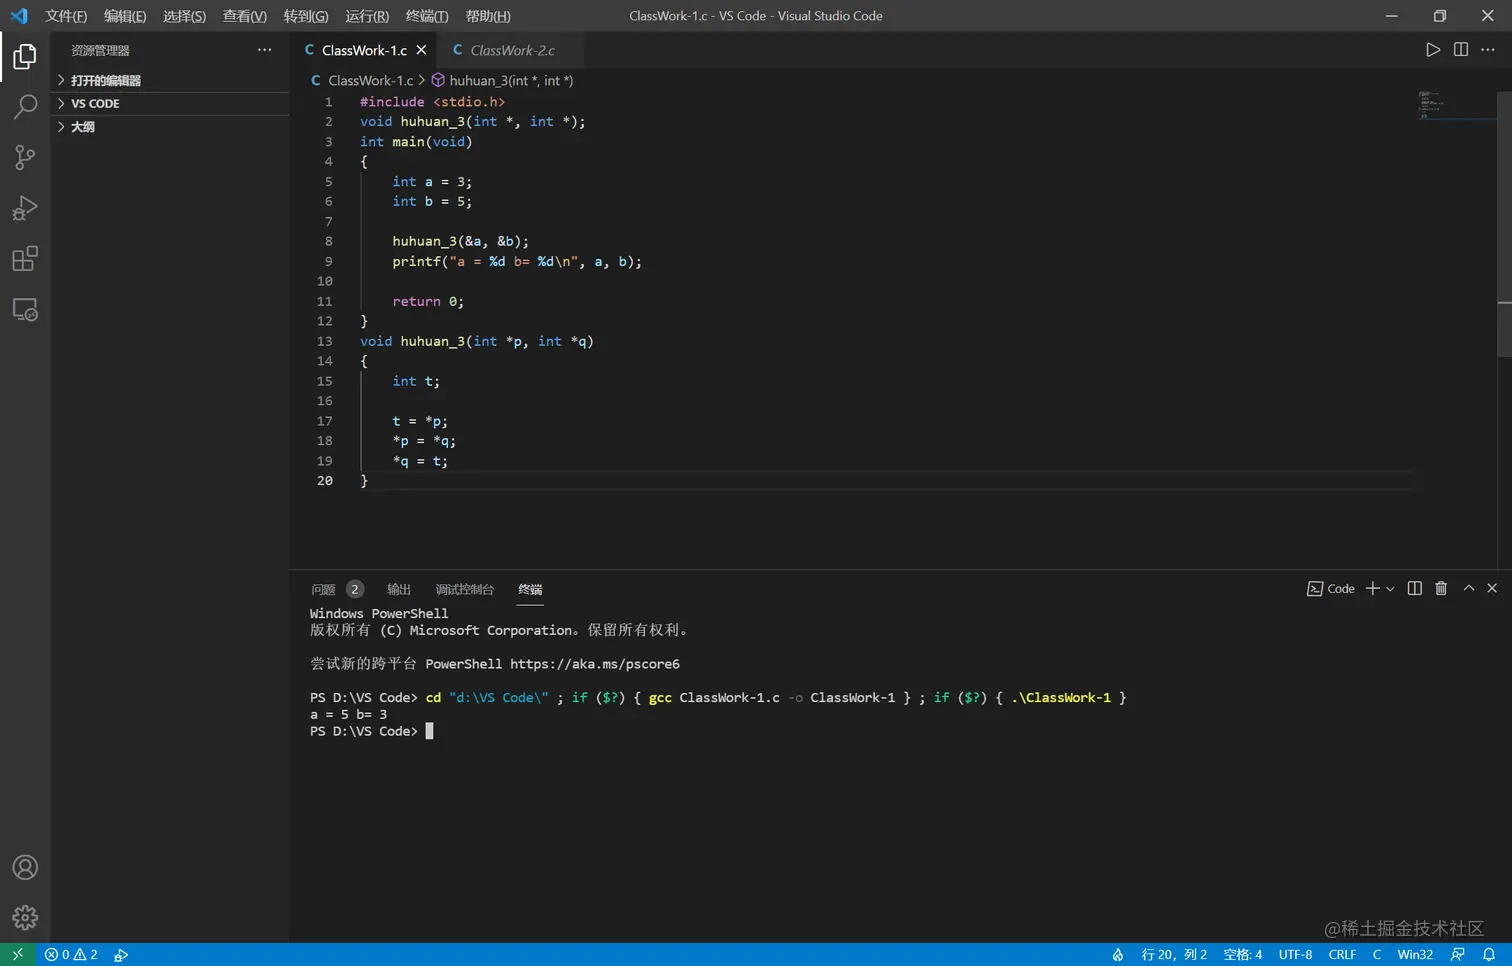
Task: Click the "huhuan_3(&a, &b);" code line
Action: pos(460,241)
